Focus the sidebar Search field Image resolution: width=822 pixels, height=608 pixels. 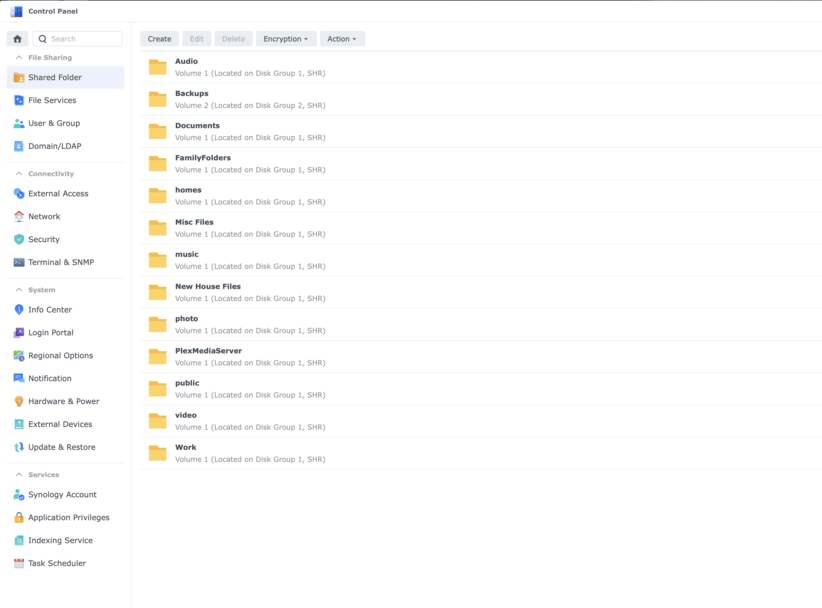pyautogui.click(x=78, y=39)
